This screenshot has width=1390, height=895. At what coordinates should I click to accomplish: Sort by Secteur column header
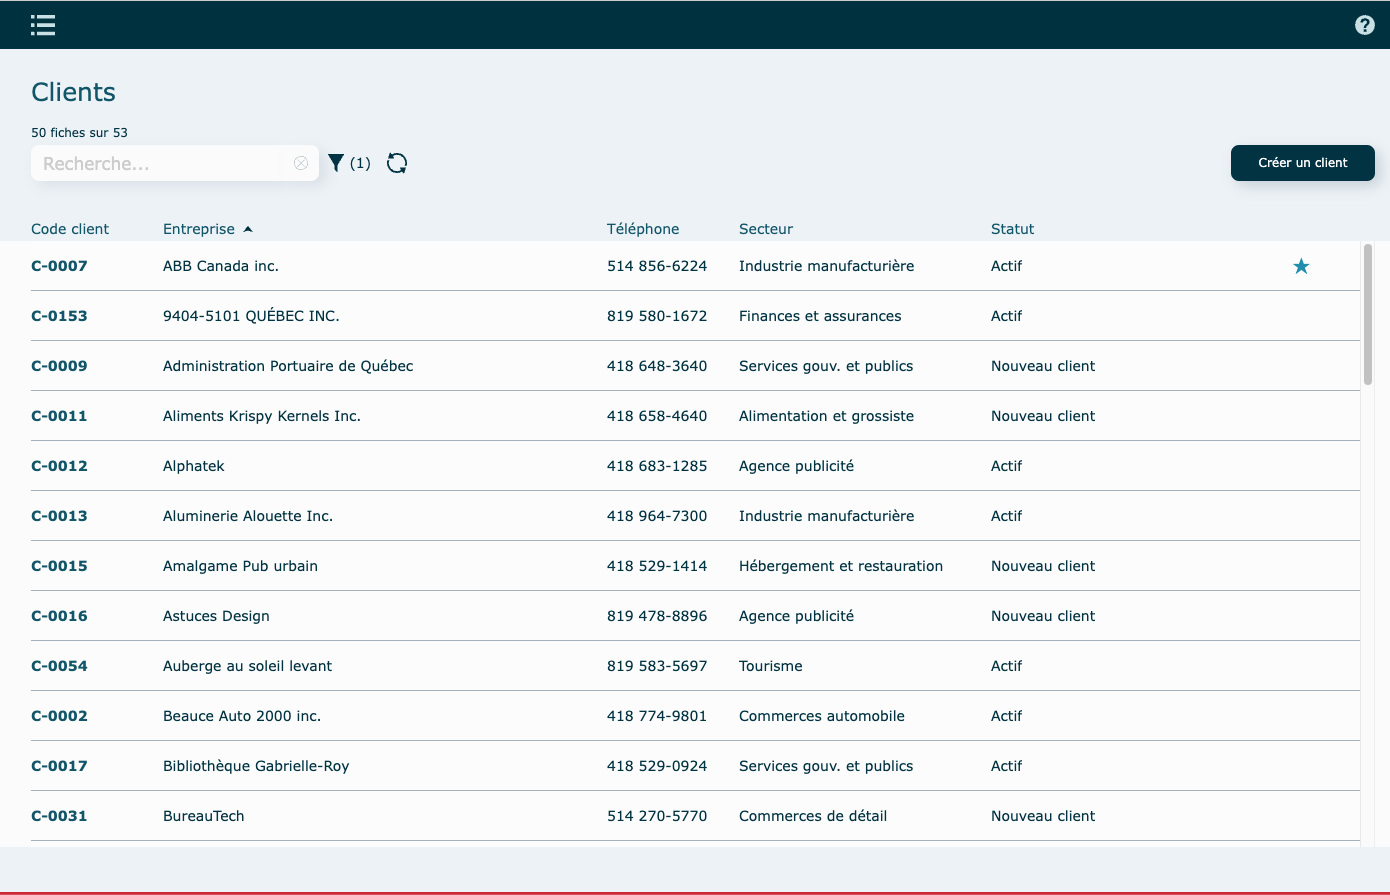click(765, 229)
